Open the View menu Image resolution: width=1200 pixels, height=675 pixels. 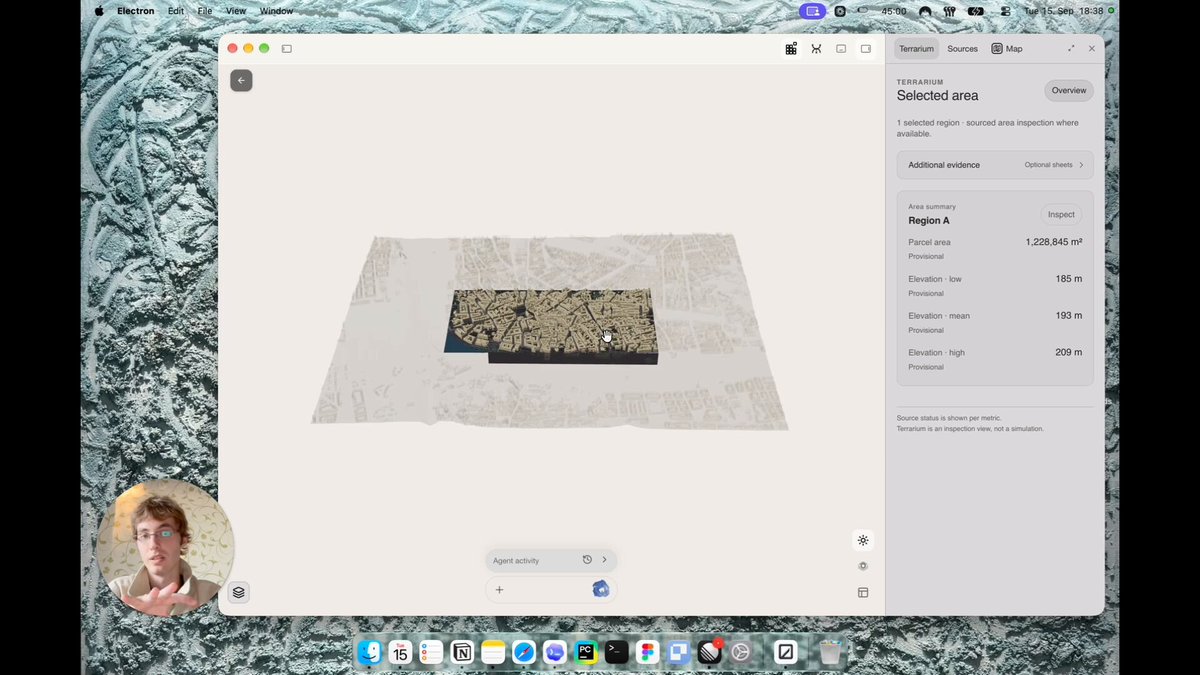pos(236,11)
